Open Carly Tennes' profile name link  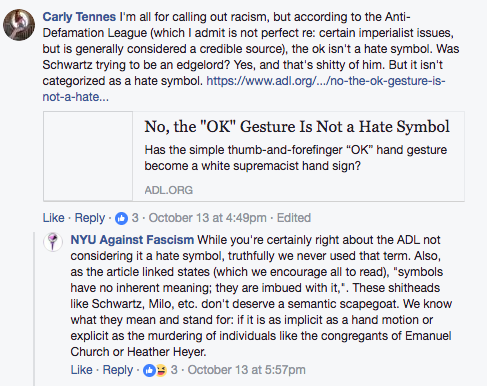(79, 17)
